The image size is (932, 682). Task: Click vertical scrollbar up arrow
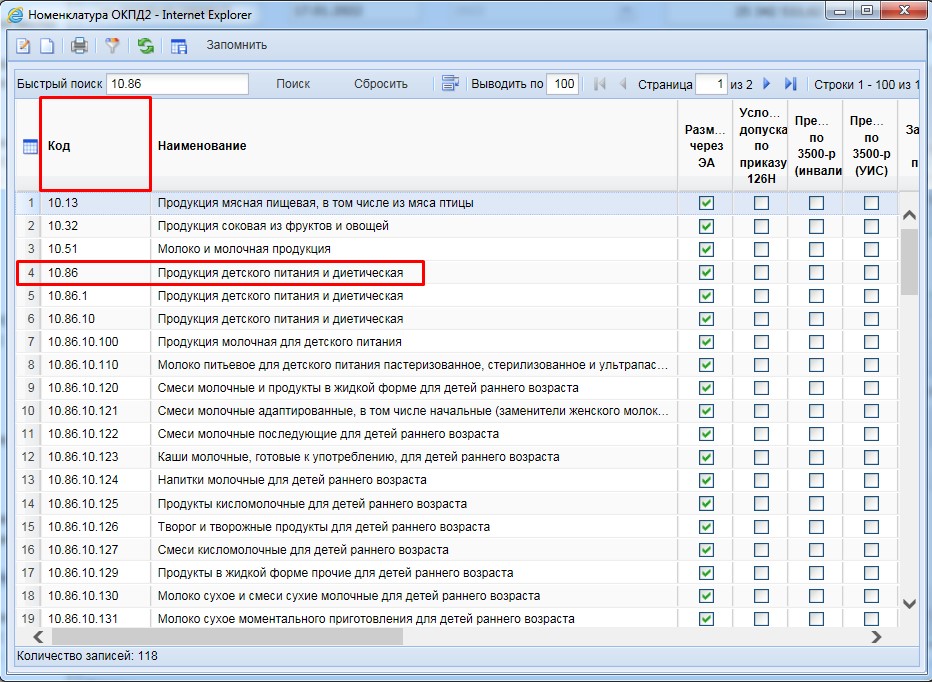(x=909, y=215)
